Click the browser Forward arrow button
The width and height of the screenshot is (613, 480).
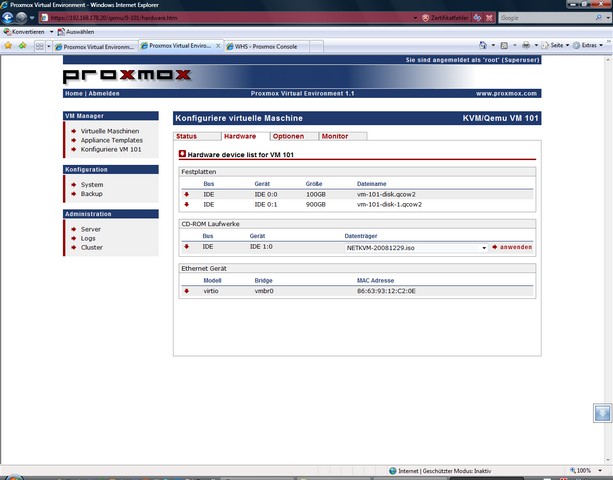[x=21, y=18]
